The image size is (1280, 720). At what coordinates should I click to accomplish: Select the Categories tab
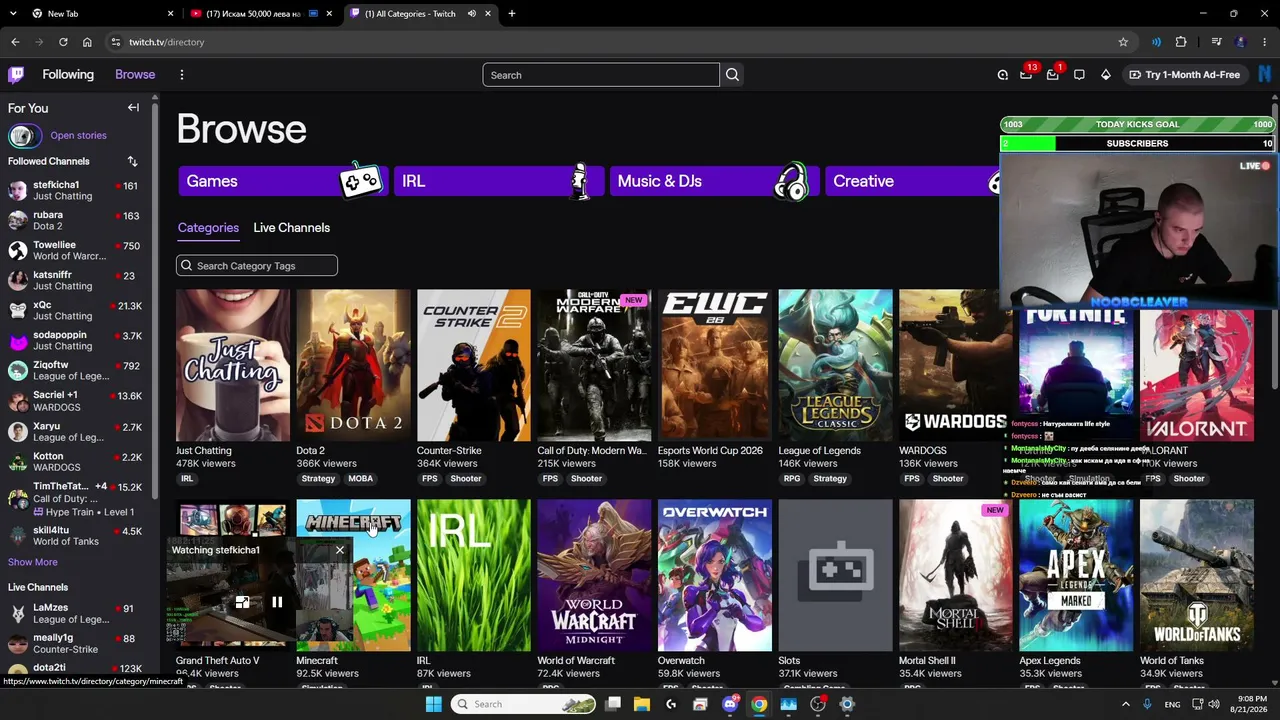click(x=208, y=228)
